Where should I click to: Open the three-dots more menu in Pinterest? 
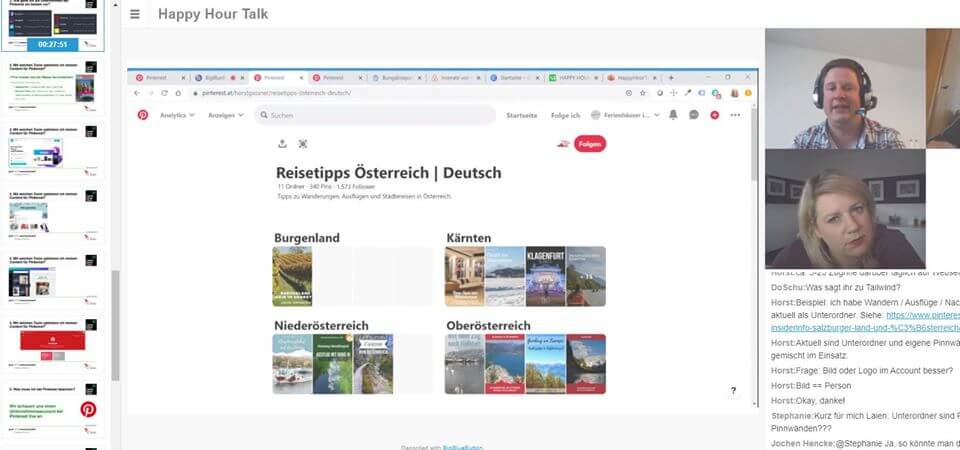[735, 114]
